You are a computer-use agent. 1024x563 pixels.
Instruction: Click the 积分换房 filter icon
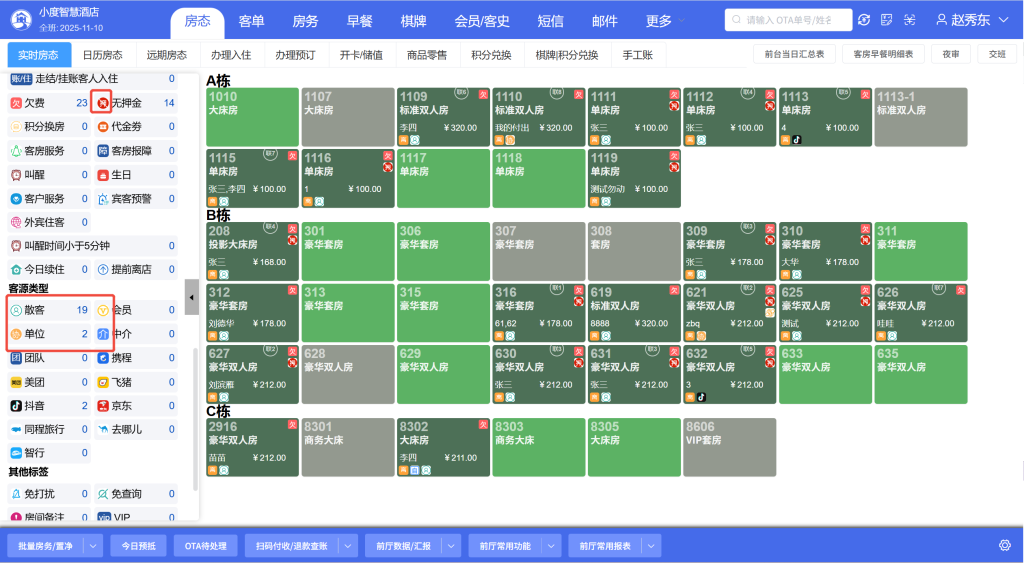click(x=16, y=127)
